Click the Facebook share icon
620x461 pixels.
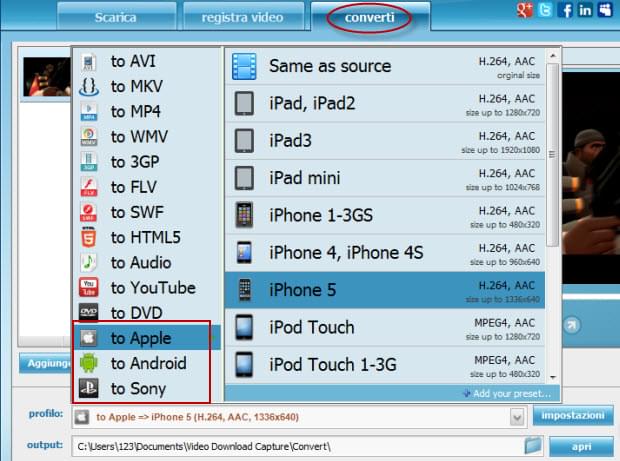[x=565, y=9]
